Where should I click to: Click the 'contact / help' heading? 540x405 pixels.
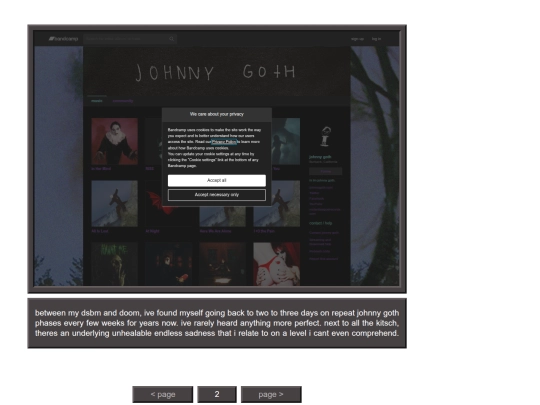(321, 223)
